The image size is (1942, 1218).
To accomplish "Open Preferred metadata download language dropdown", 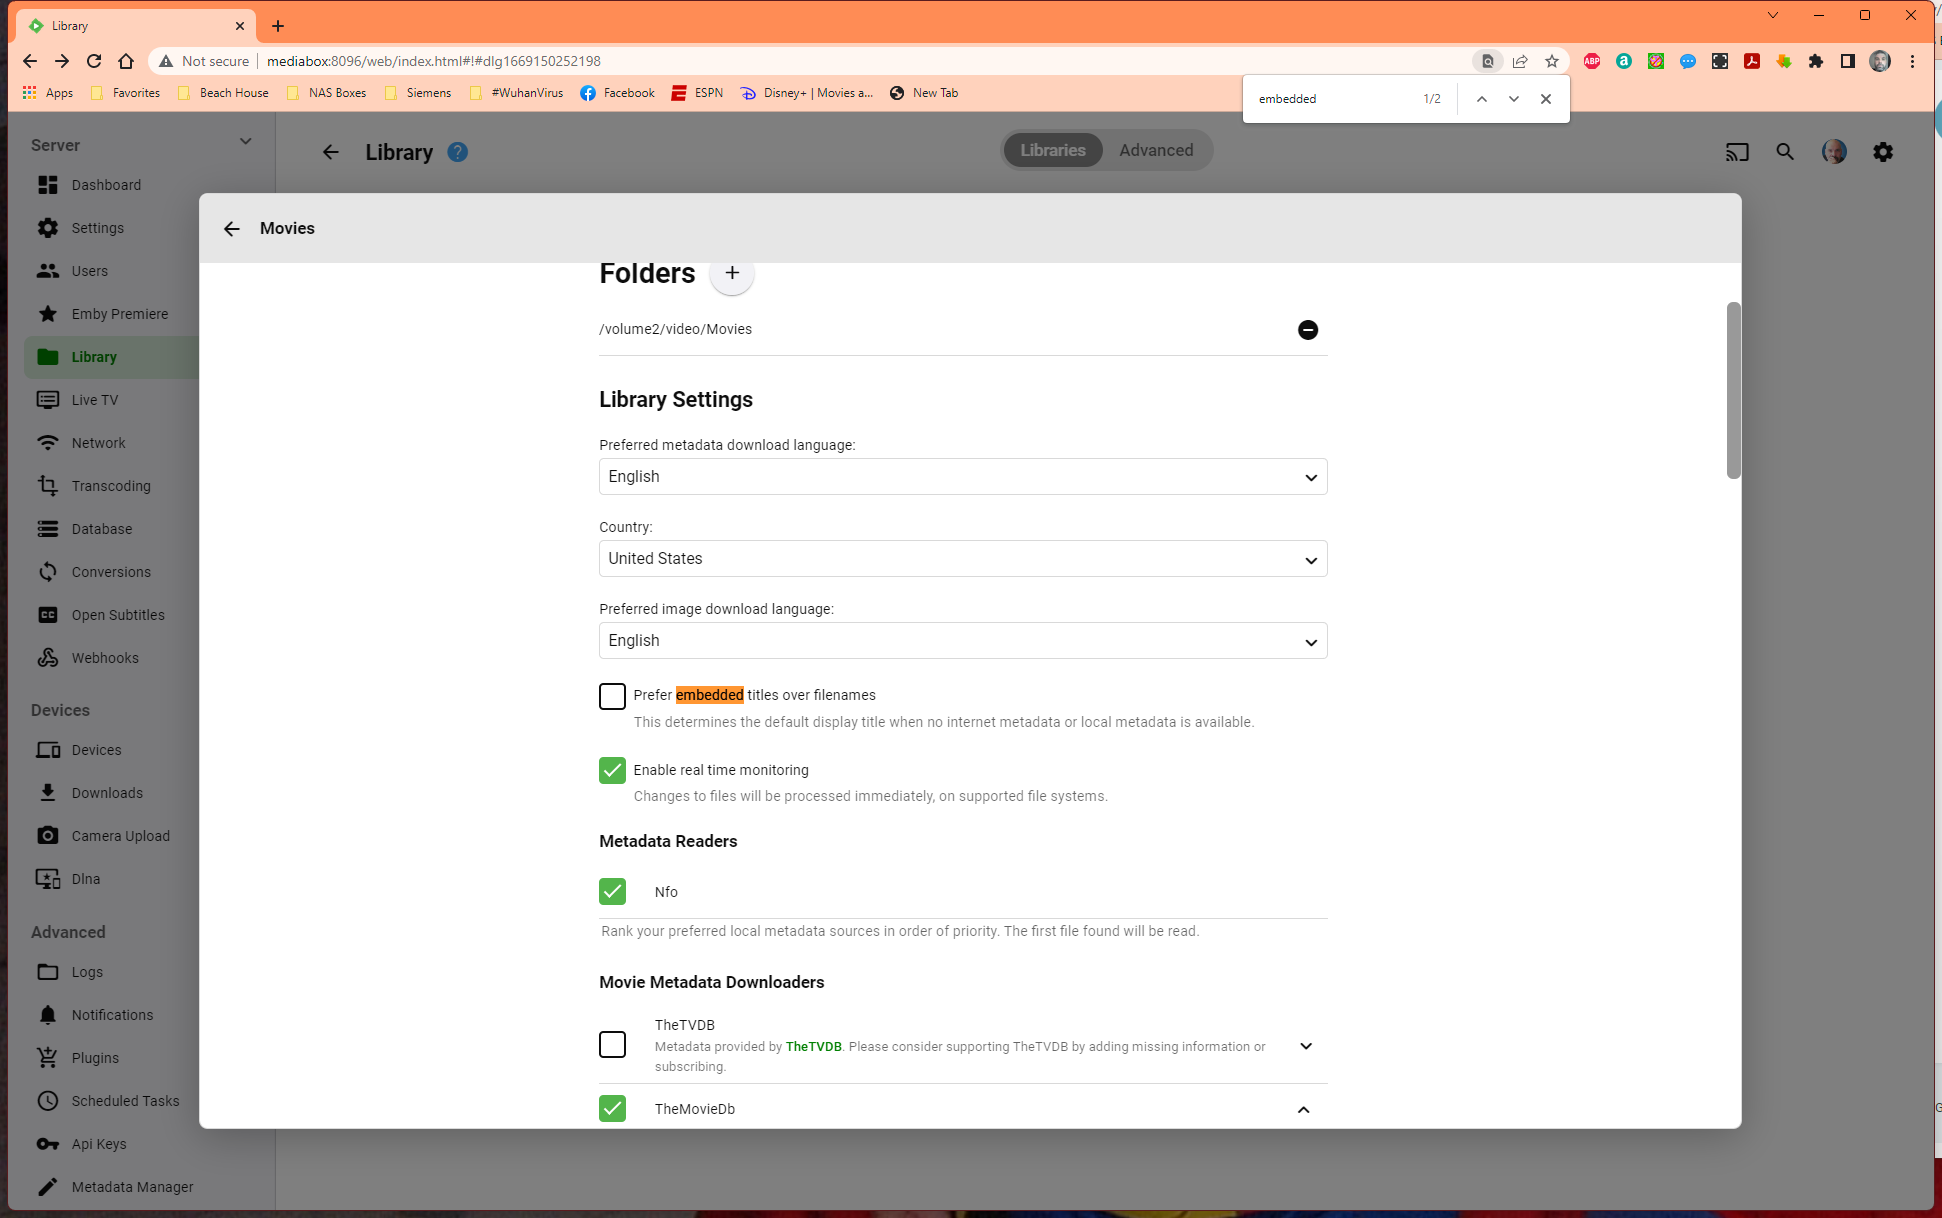I will pyautogui.click(x=962, y=477).
